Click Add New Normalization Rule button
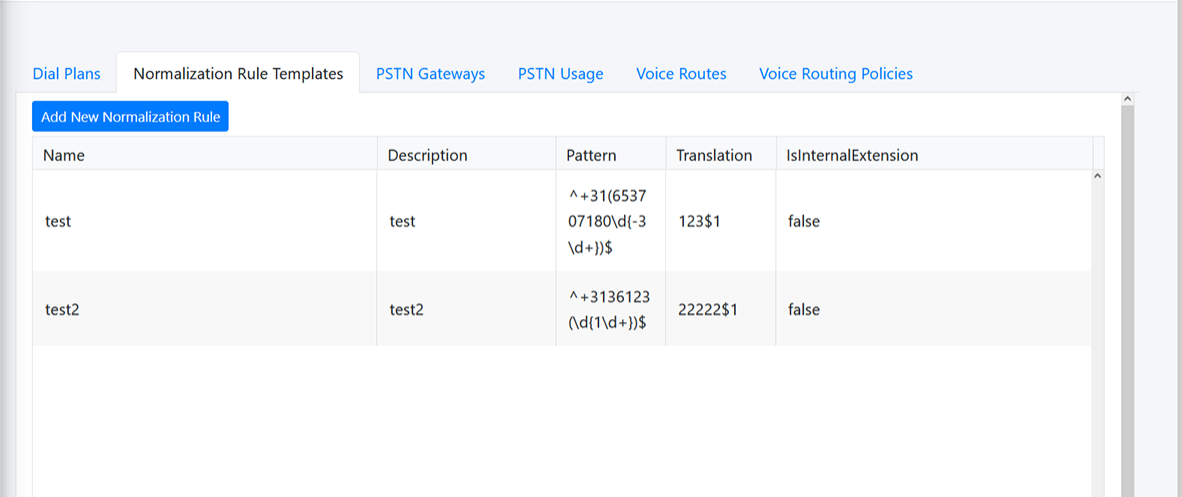Viewport: 1182px width, 497px height. 130,116
